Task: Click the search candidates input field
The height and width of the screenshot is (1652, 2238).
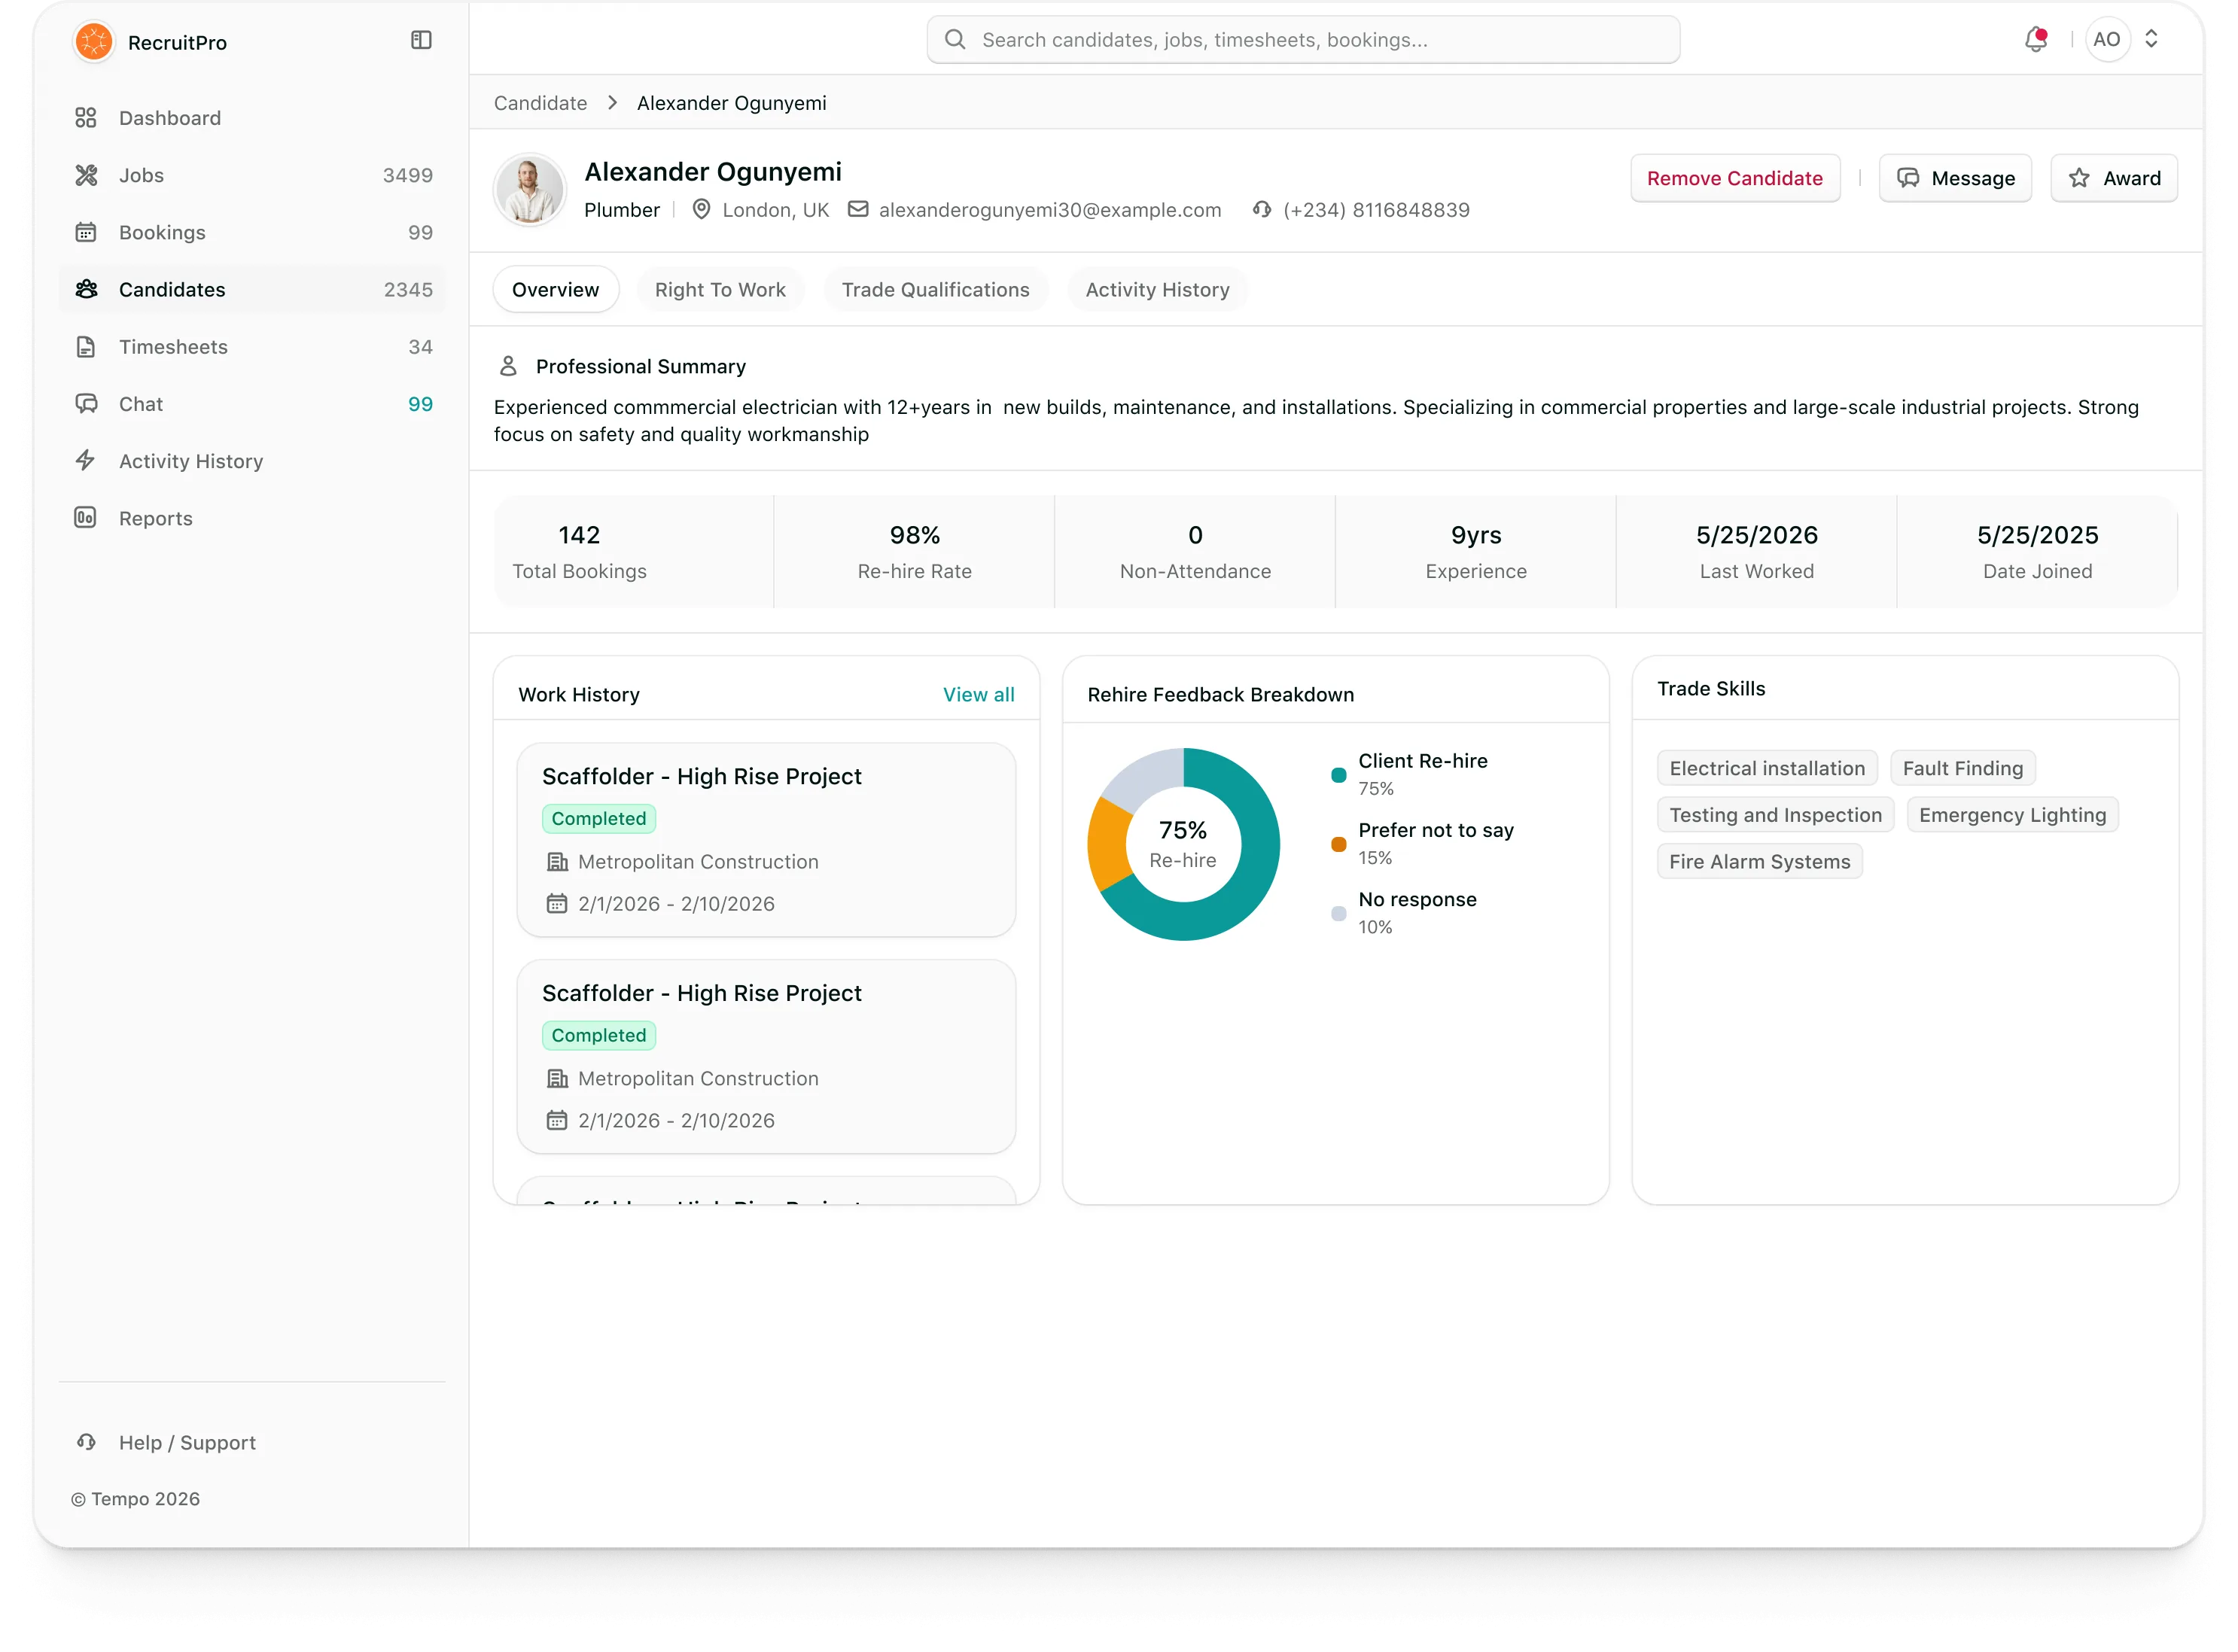Action: [x=1303, y=40]
